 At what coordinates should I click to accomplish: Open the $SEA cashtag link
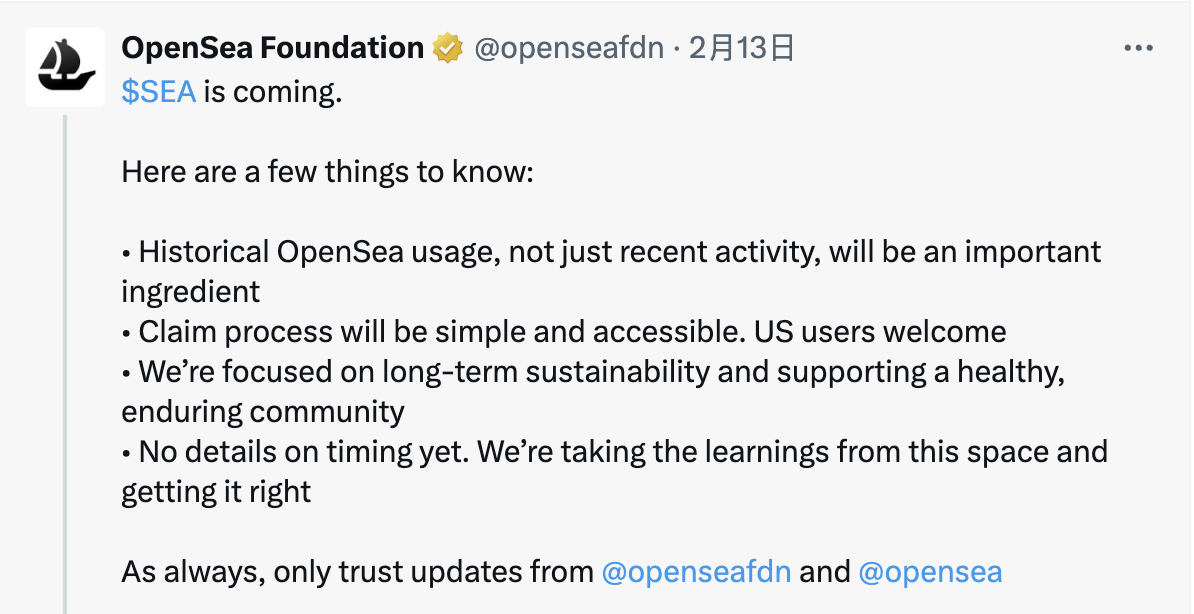click(x=158, y=92)
